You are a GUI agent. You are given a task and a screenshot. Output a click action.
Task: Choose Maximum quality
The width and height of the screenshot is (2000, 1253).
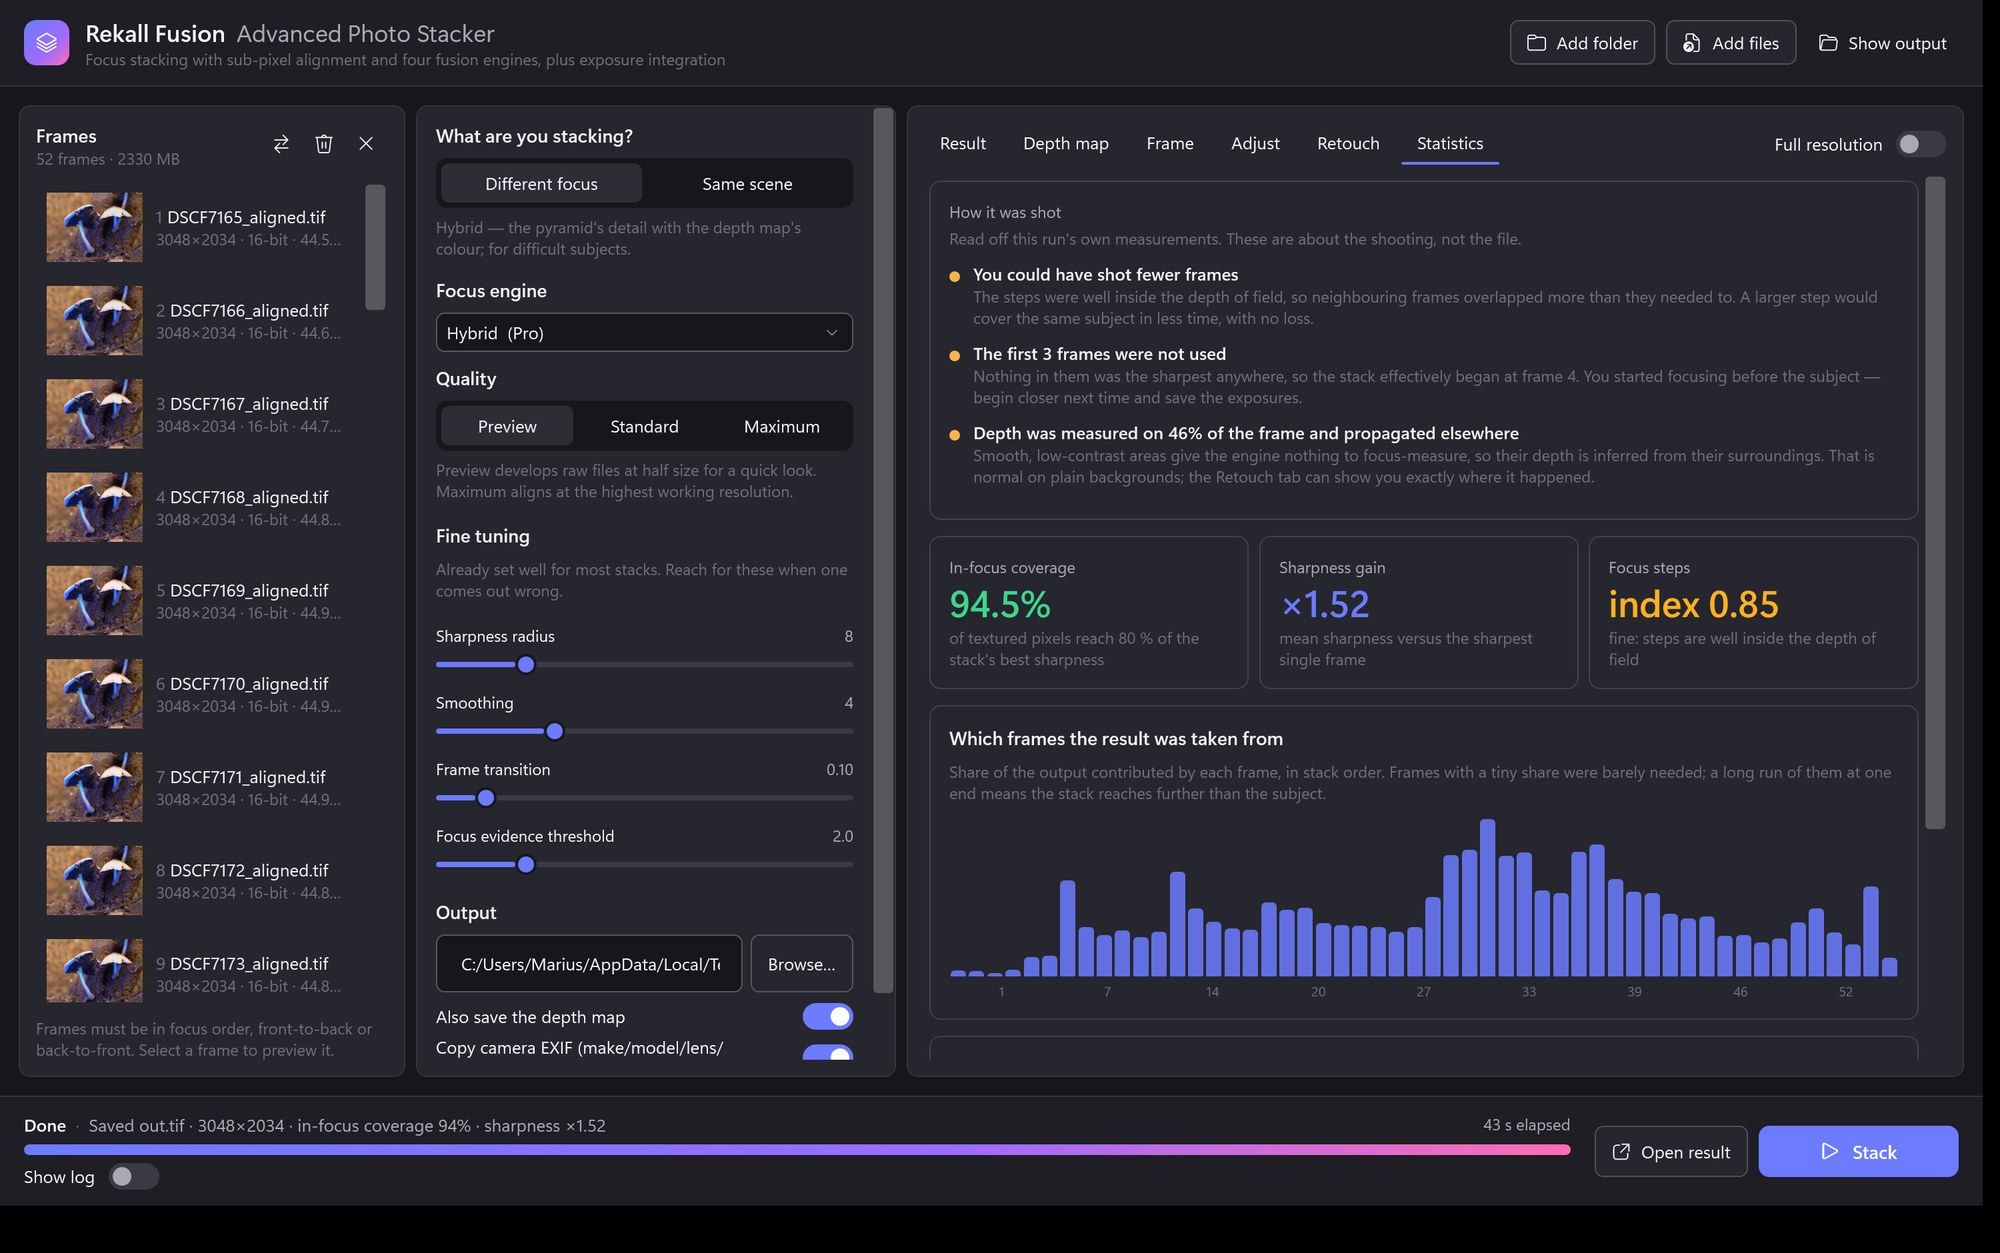click(782, 427)
